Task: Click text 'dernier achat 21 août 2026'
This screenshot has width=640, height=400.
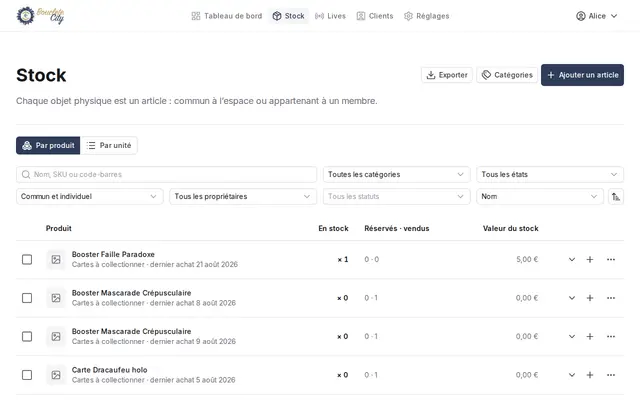Action: point(194,264)
